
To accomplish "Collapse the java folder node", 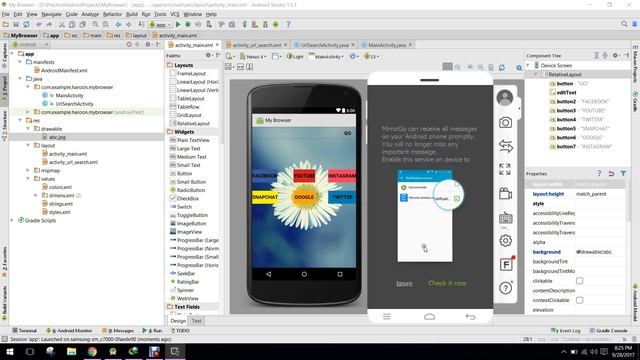I will click(20, 78).
